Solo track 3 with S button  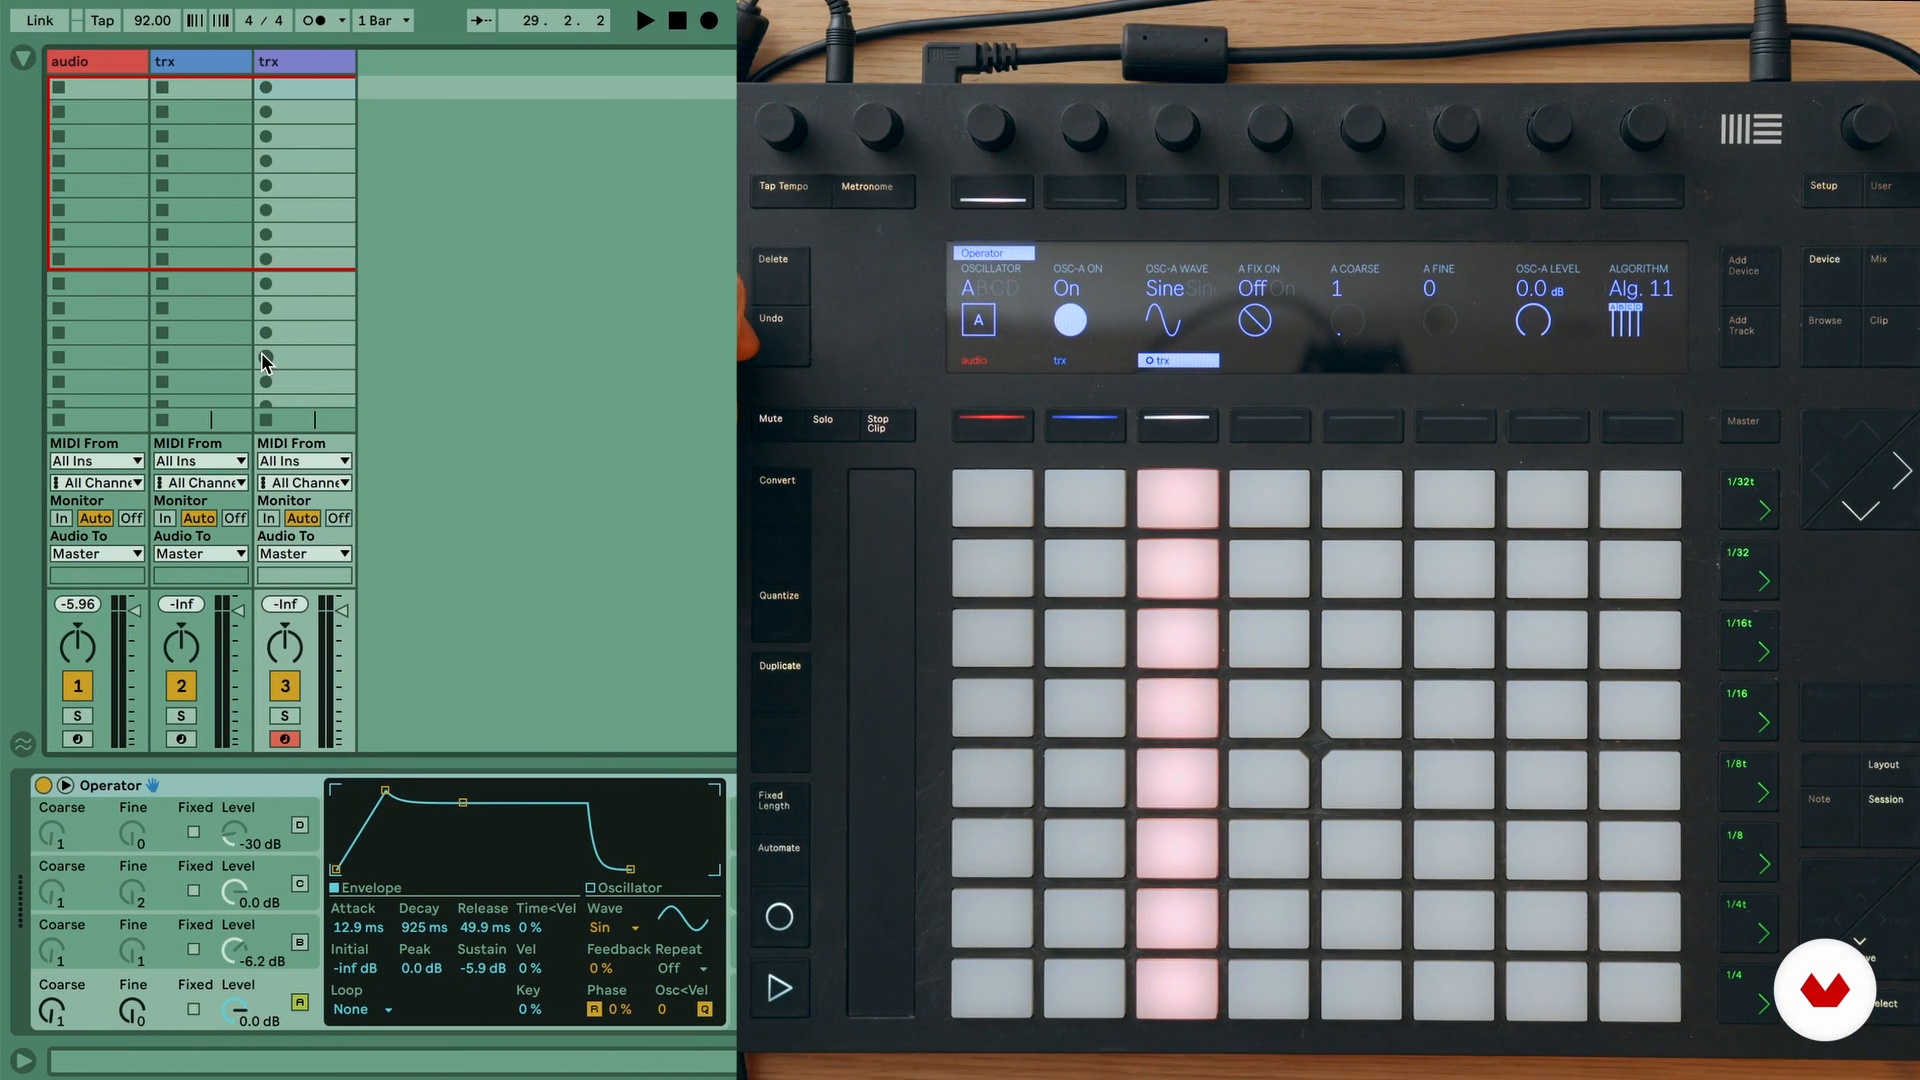pos(285,716)
